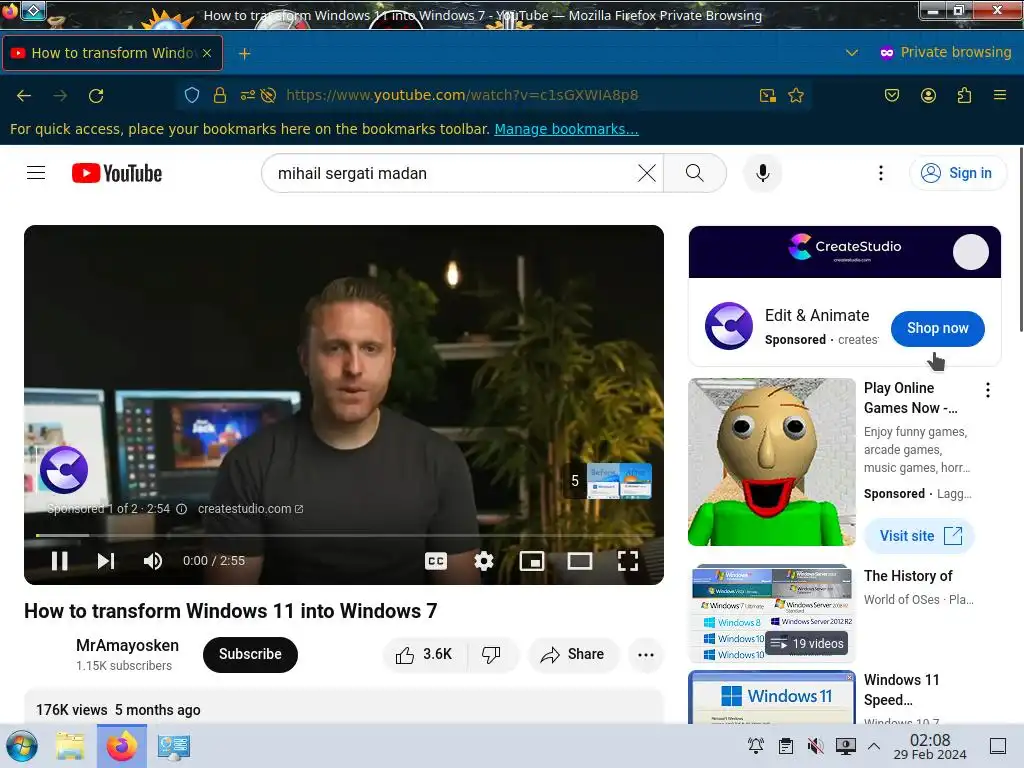Open the YouTube guide hamburger menu
This screenshot has height=768, width=1024.
pos(36,173)
